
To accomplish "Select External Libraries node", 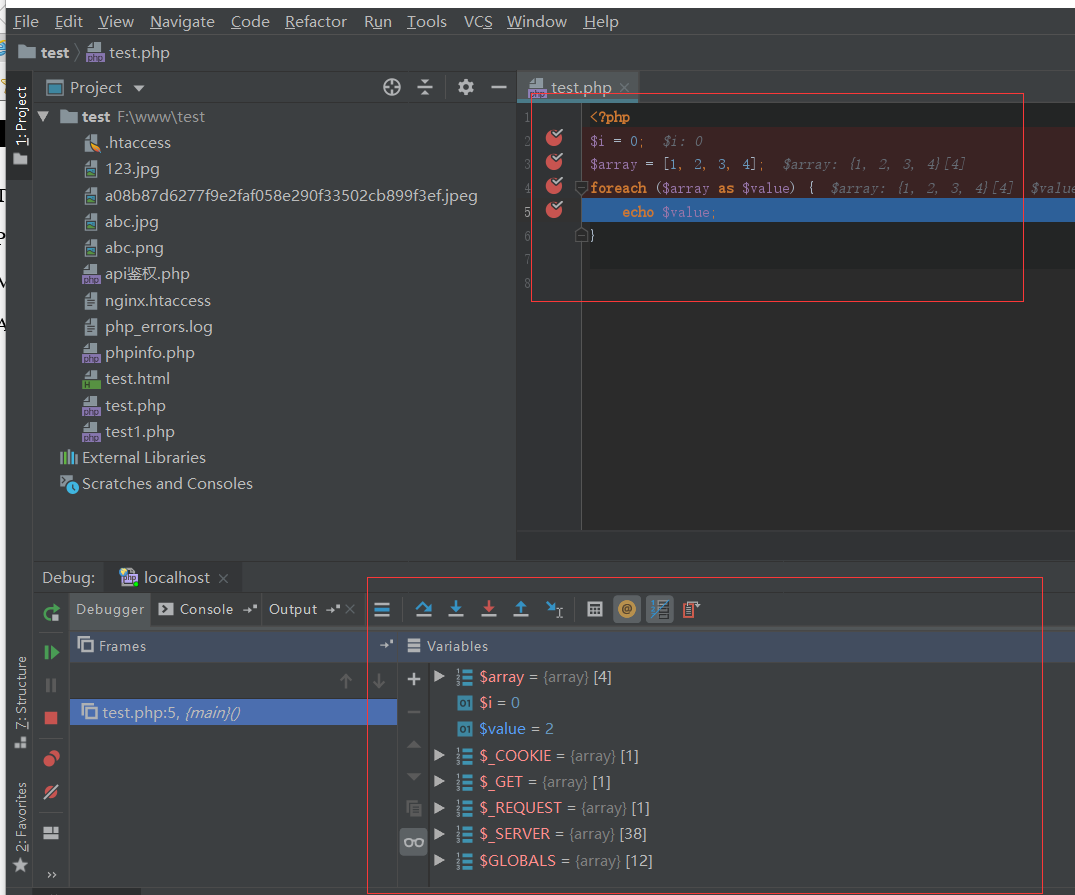I will point(144,457).
